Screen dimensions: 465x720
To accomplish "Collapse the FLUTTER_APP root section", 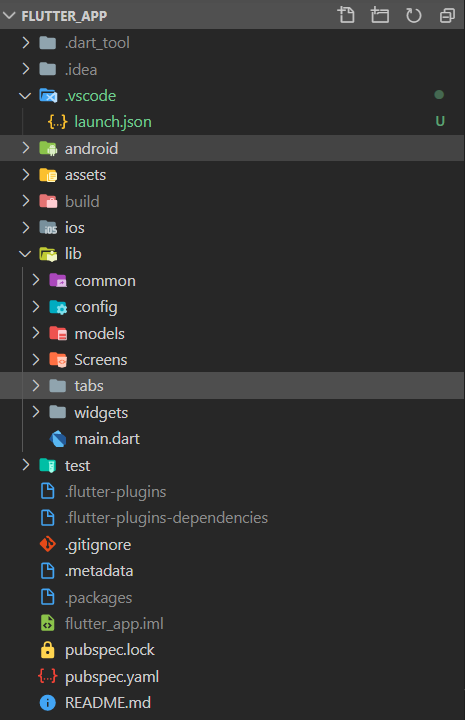I will click(9, 16).
